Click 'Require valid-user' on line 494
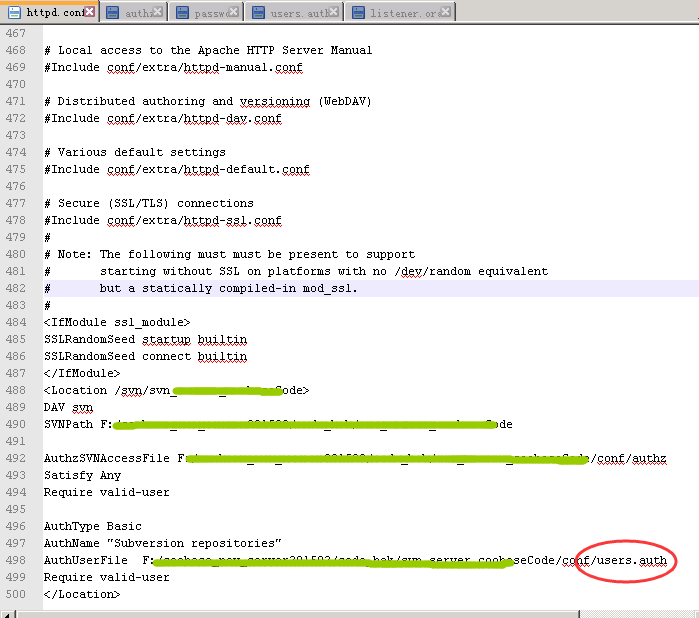Screen dimensions: 699x618 (x=107, y=492)
